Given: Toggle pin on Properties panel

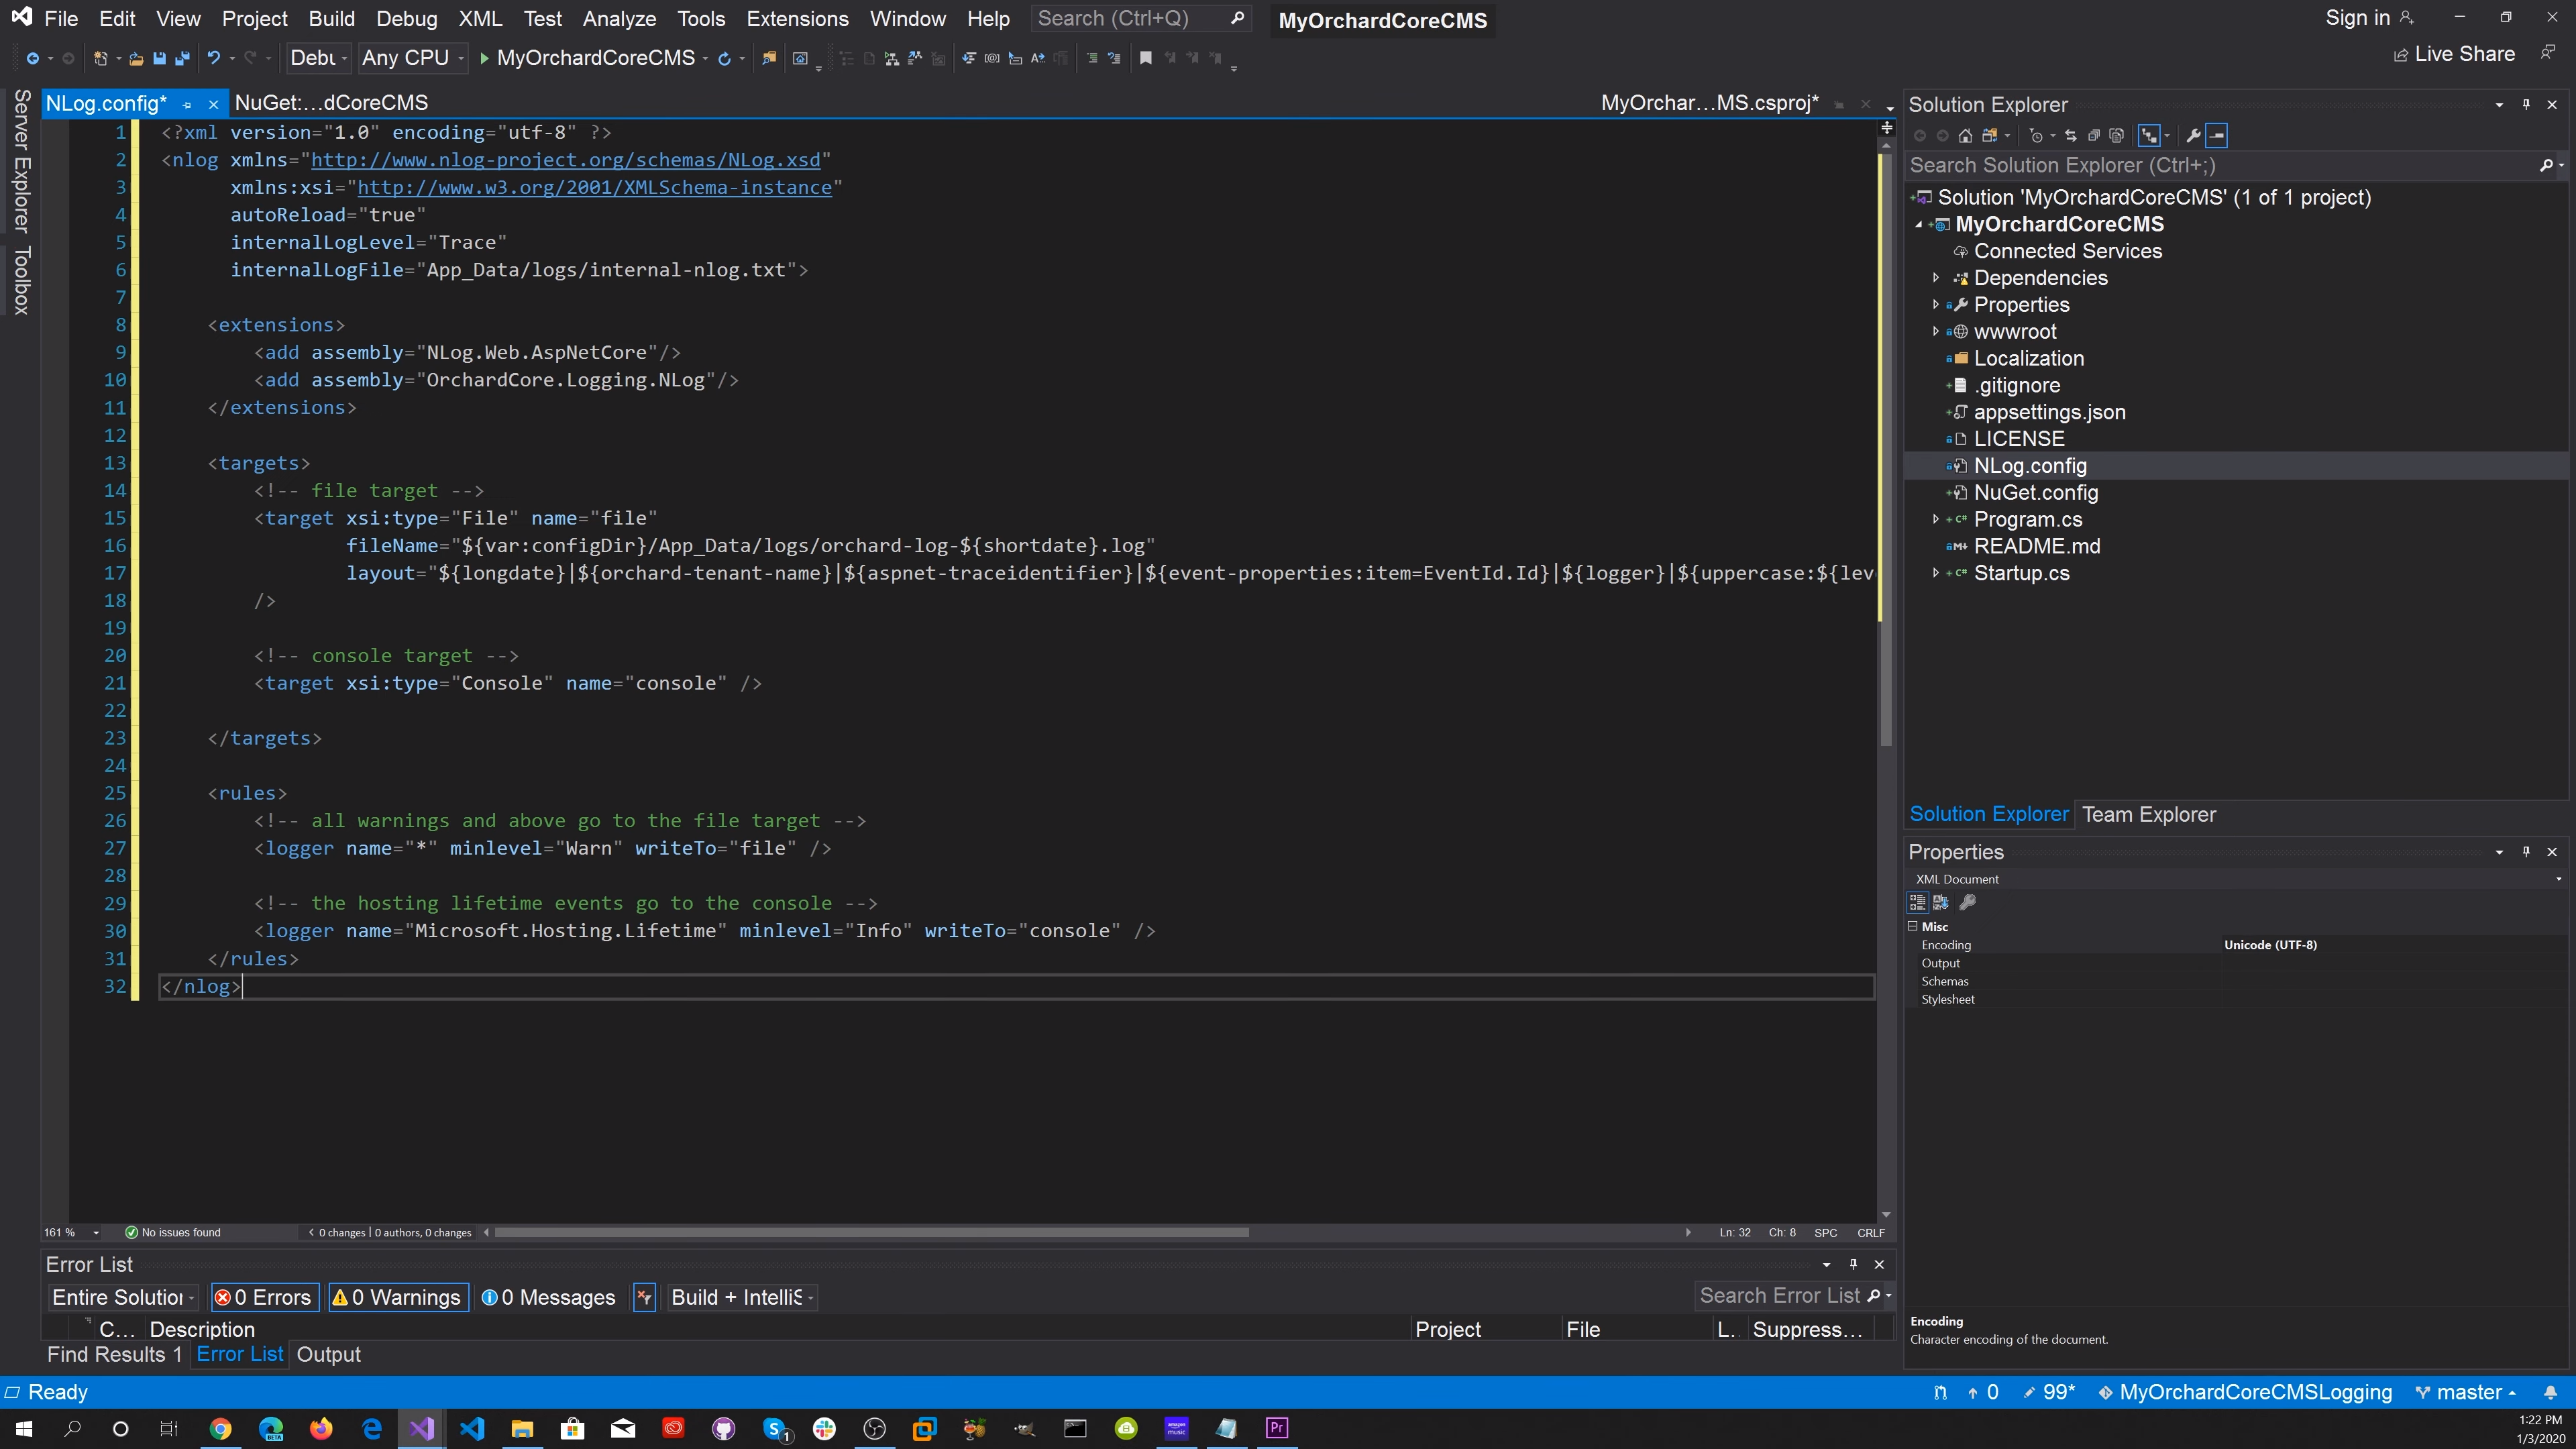Looking at the screenshot, I should [x=2526, y=851].
